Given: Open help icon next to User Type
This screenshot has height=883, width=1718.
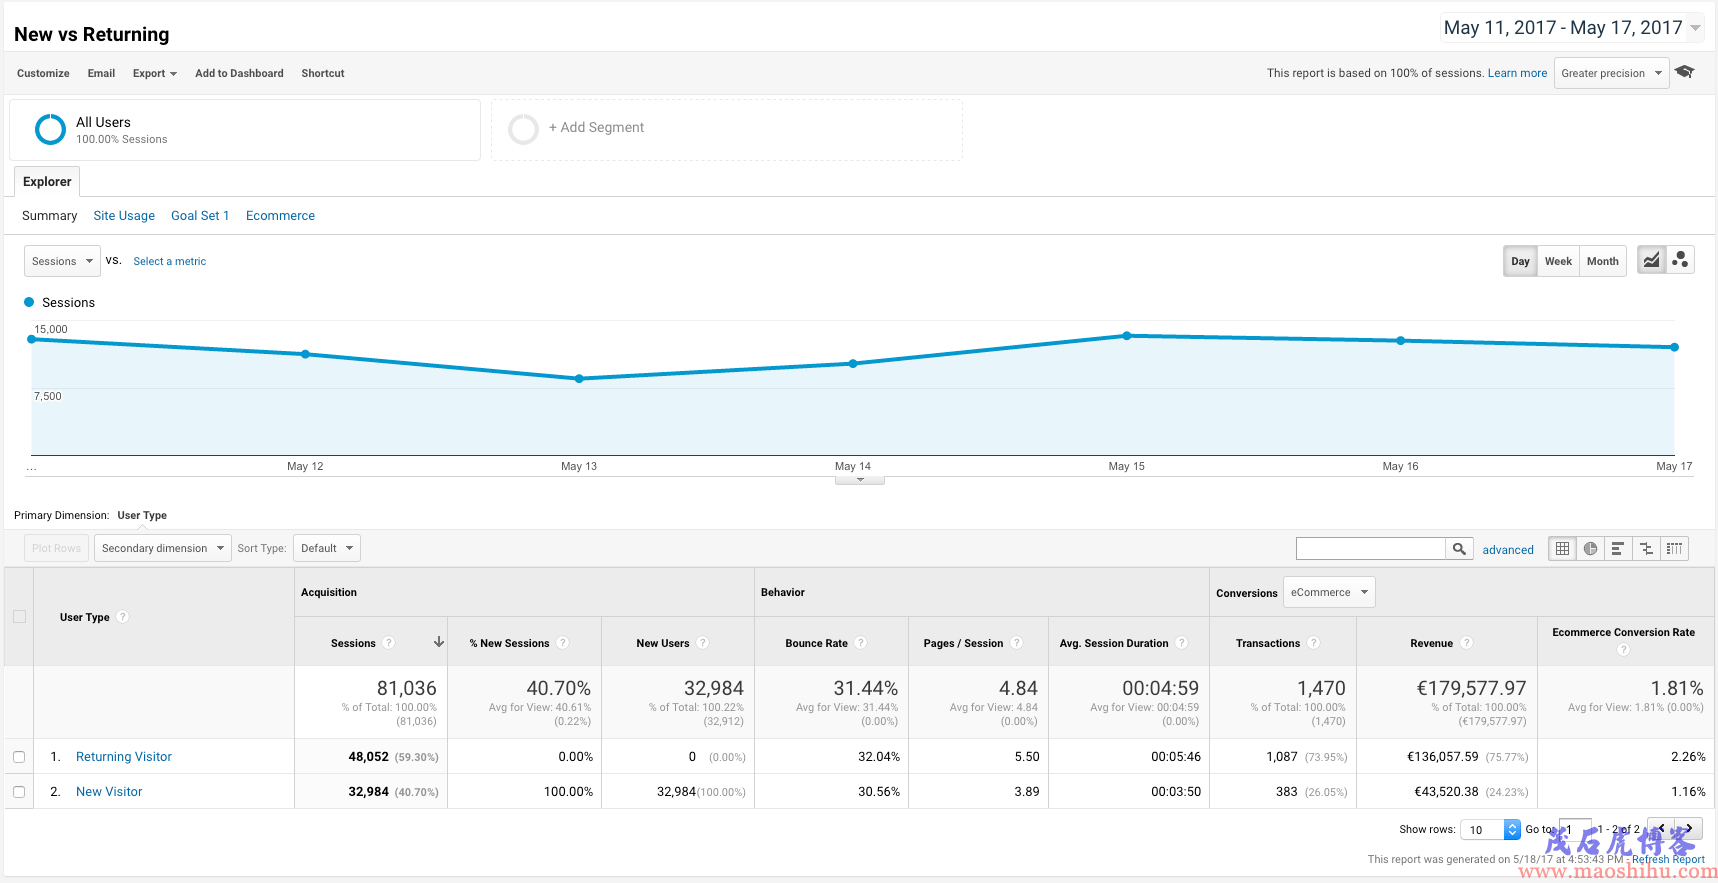Looking at the screenshot, I should point(123,617).
